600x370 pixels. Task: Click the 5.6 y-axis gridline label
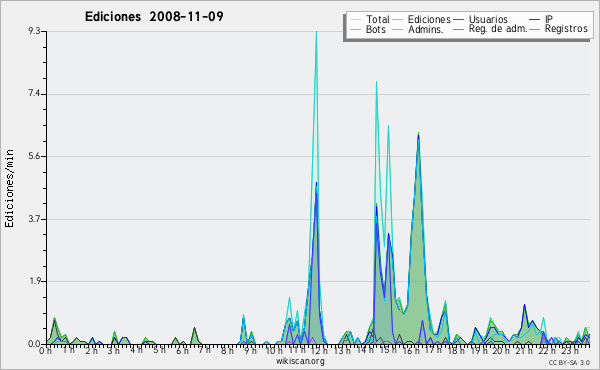pos(34,156)
